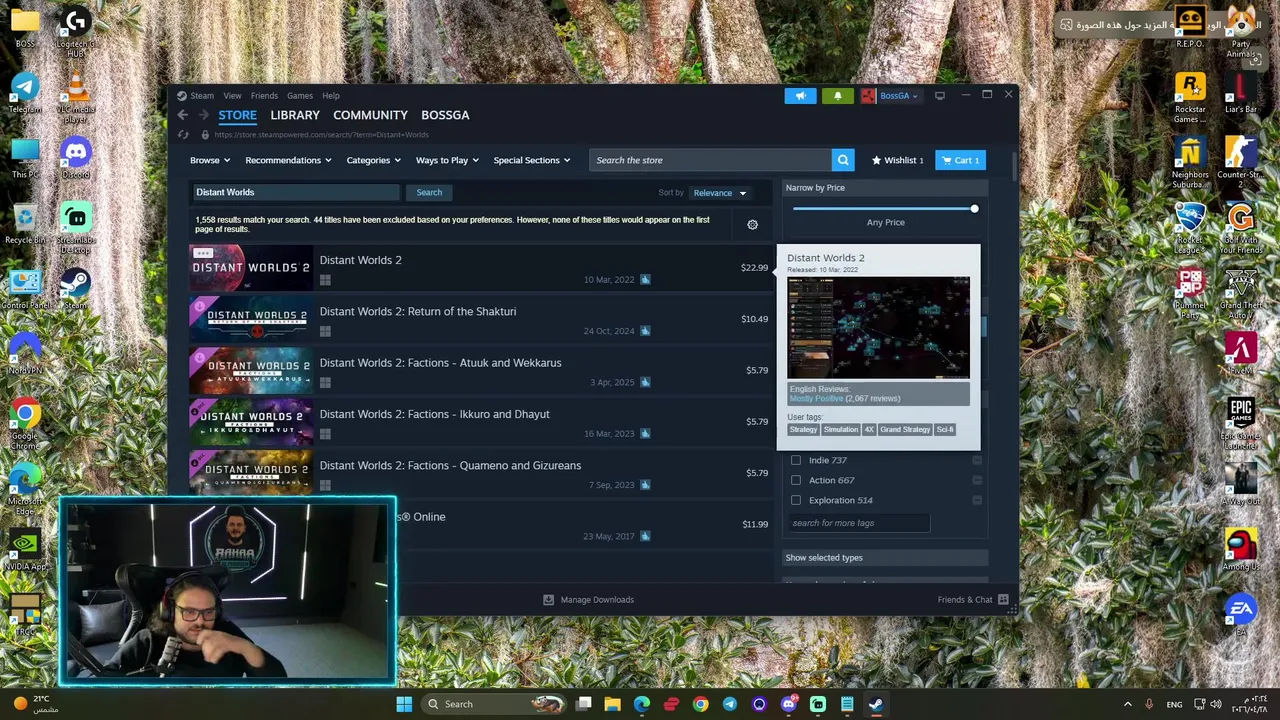Click the Strategy user tag
This screenshot has height=720, width=1280.
pos(803,430)
